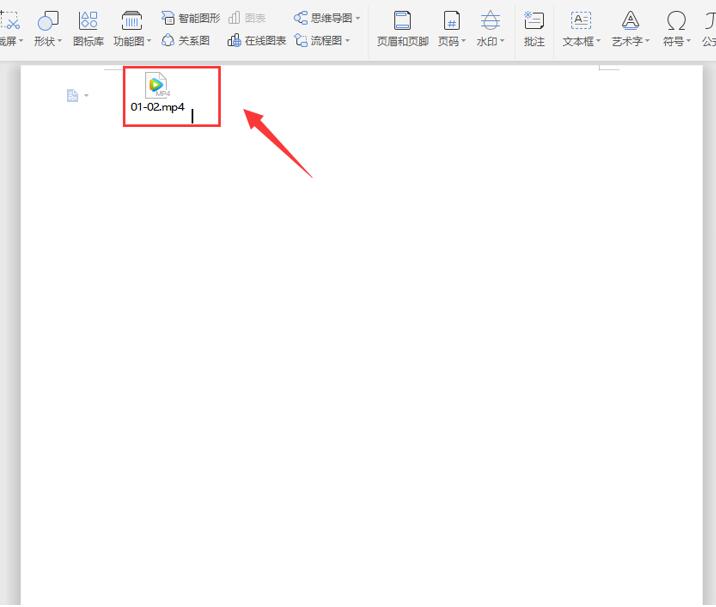Insert a Relationship Diagram (关系图)
The height and width of the screenshot is (607, 716).
tap(185, 41)
